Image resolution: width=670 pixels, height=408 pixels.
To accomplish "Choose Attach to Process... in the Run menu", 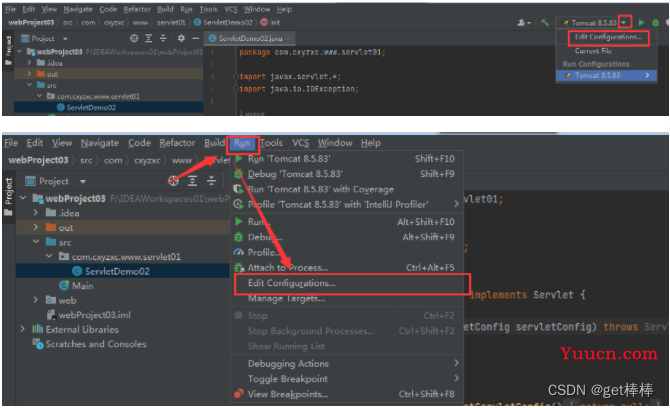I will 347,268.
